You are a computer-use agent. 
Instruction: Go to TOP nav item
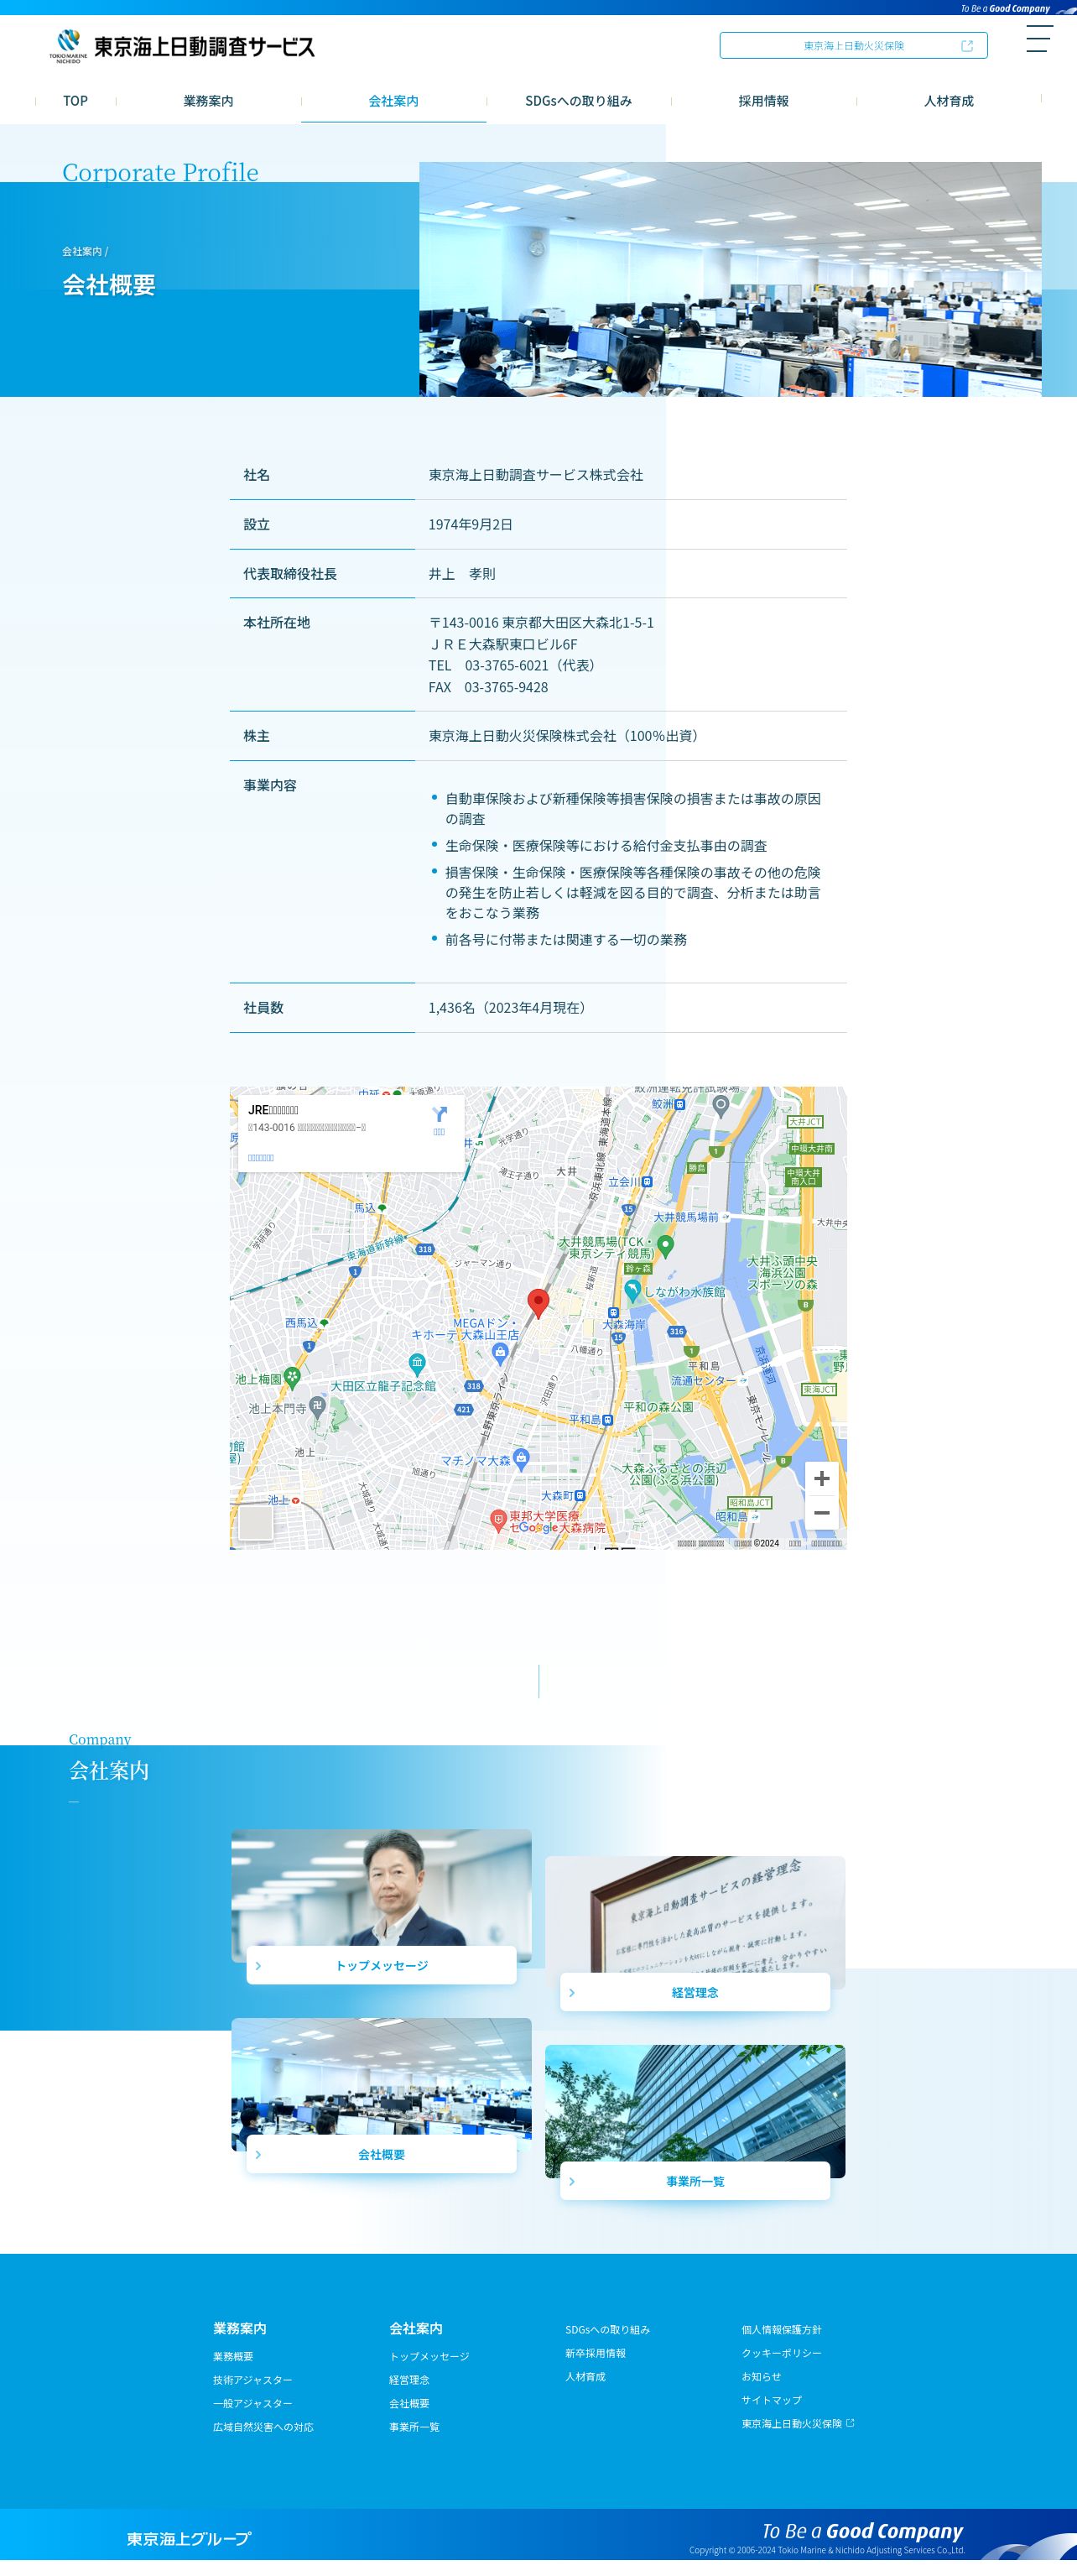point(75,101)
